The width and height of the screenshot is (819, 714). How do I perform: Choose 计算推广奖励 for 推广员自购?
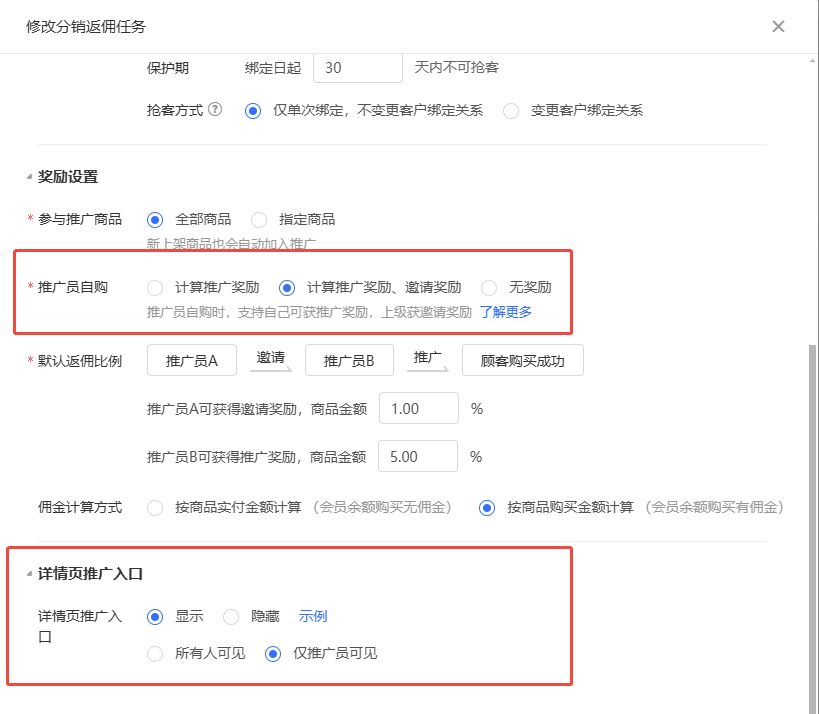pyautogui.click(x=155, y=287)
